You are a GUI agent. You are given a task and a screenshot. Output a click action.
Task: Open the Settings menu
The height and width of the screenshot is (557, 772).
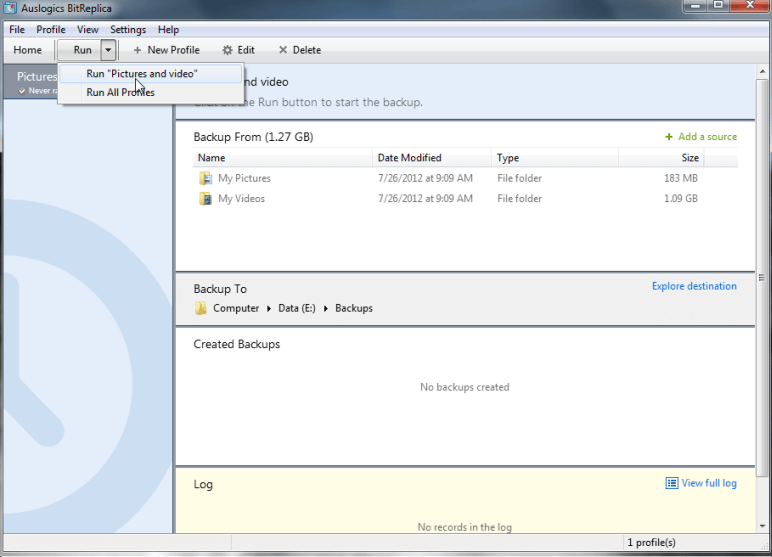tap(128, 30)
